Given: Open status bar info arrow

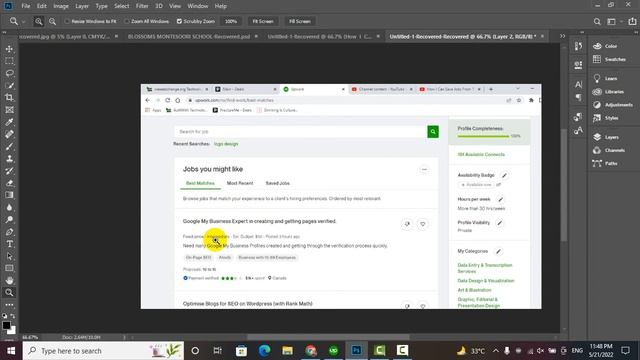Looking at the screenshot, I should 124,337.
